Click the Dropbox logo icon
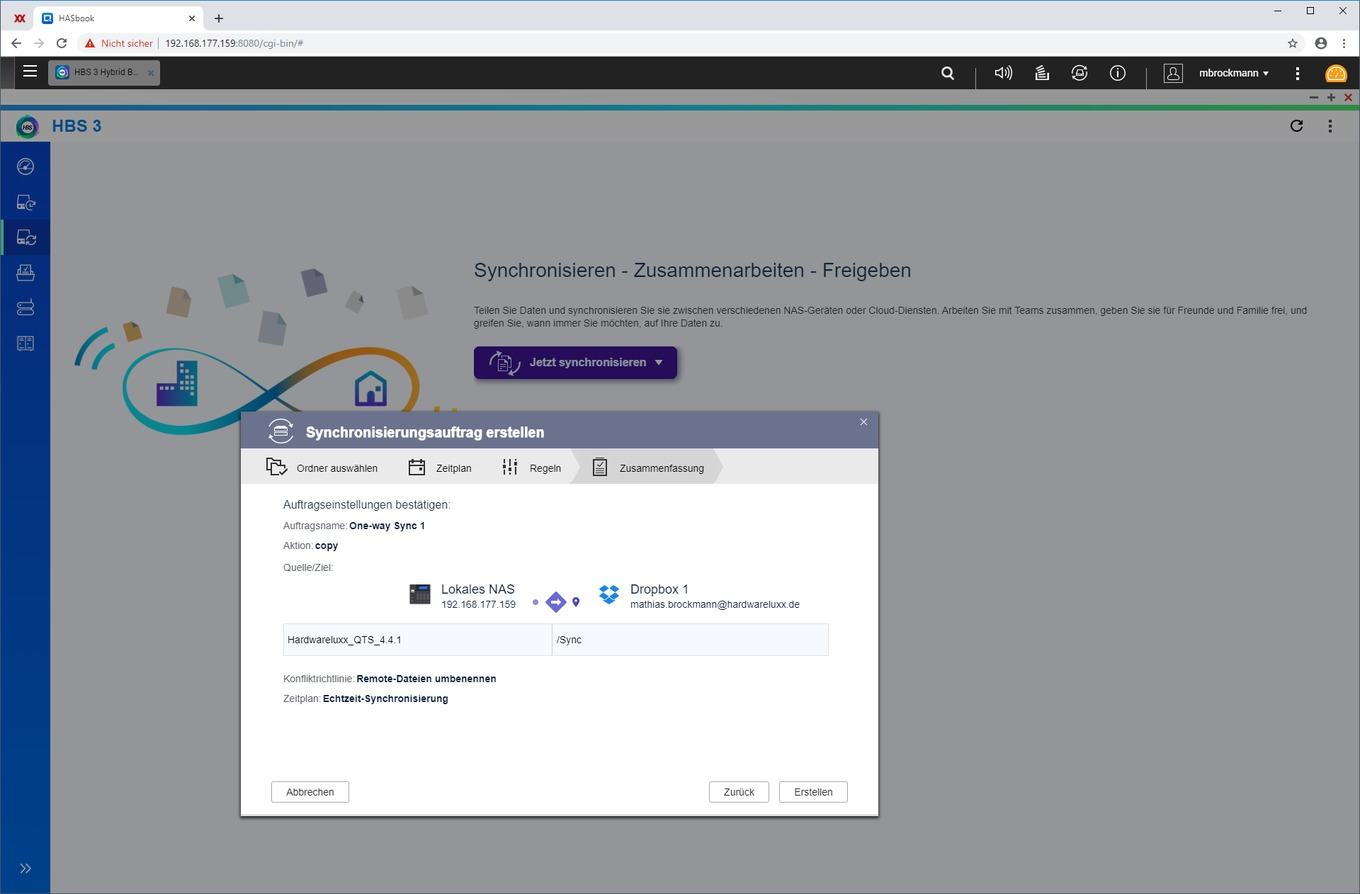 (609, 594)
